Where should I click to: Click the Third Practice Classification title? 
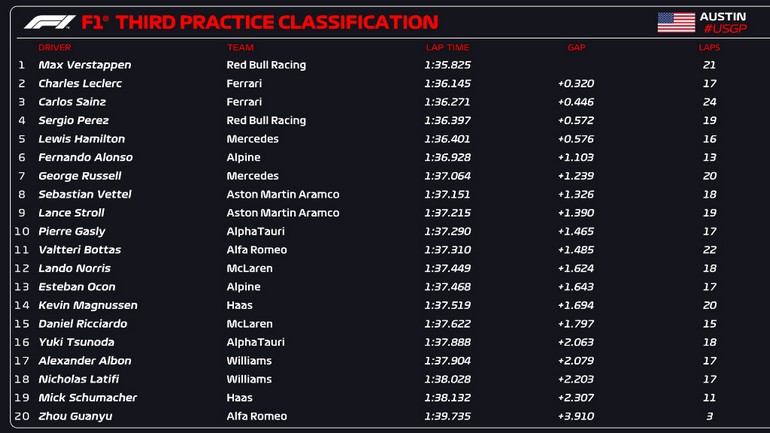(x=259, y=22)
